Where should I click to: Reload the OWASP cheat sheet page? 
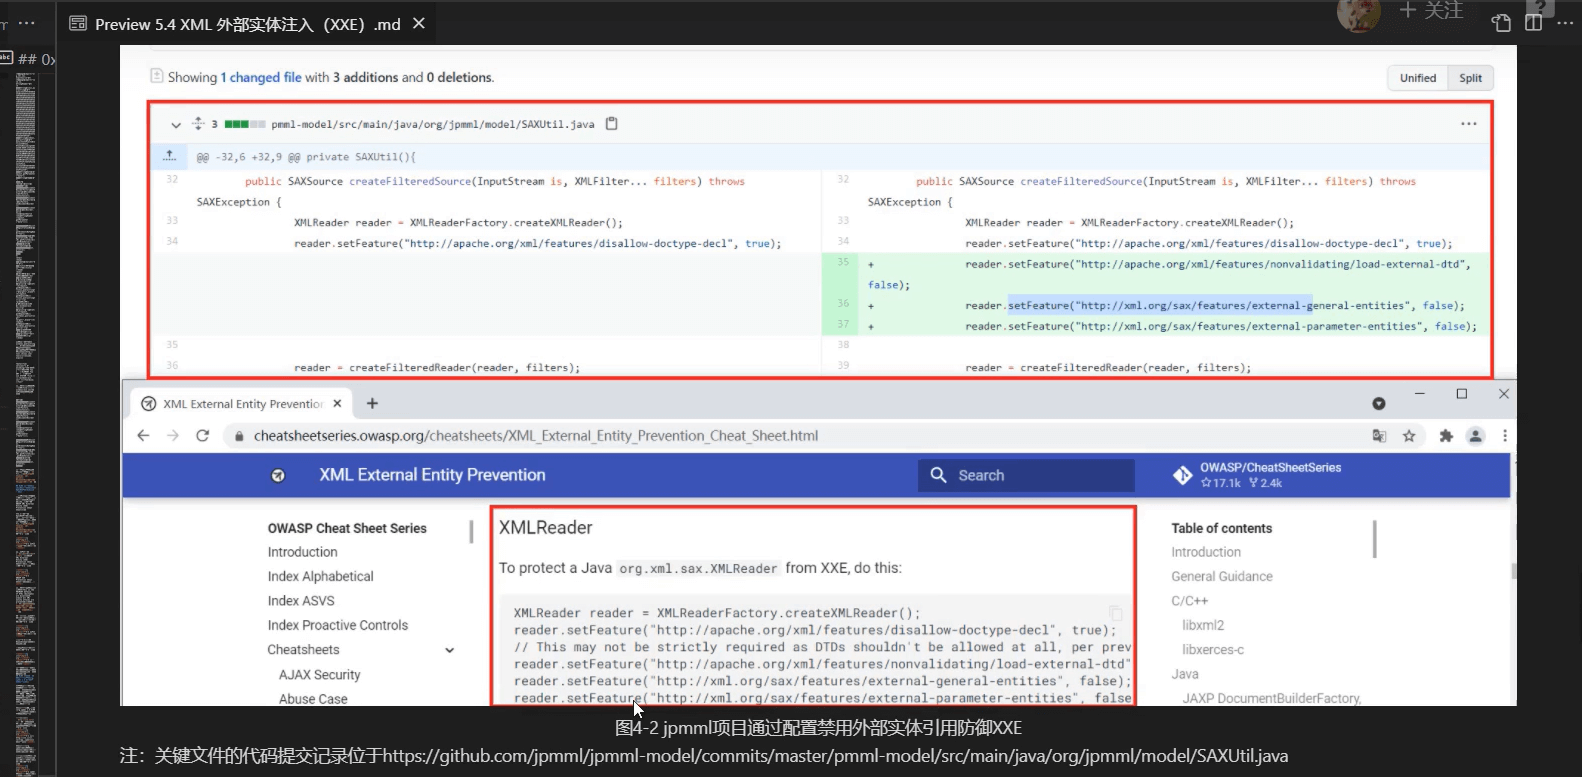click(203, 435)
